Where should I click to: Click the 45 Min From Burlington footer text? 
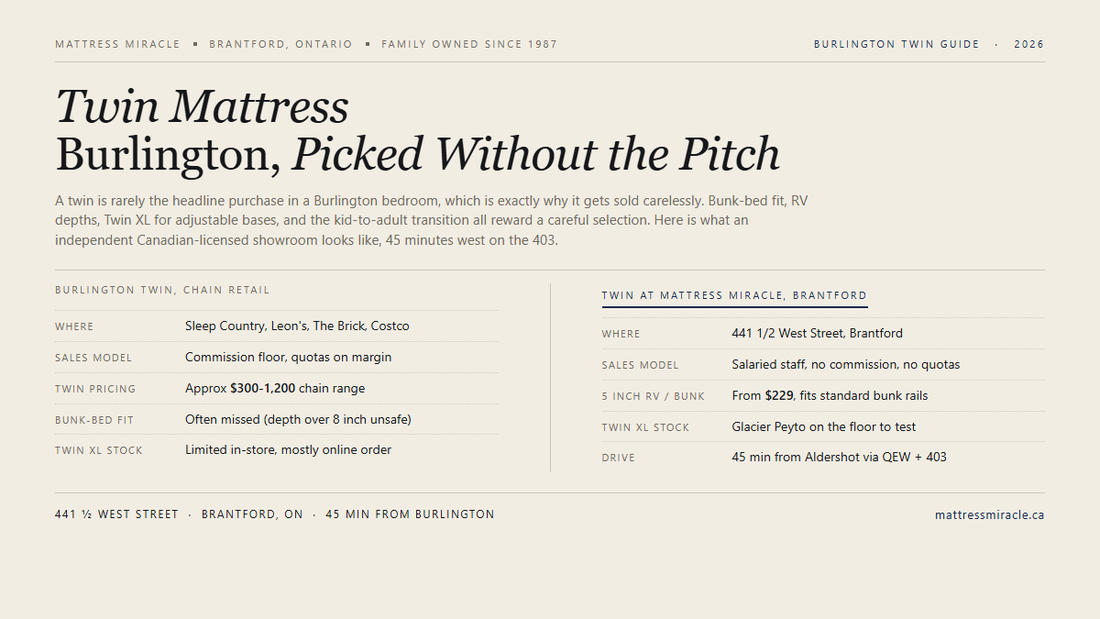pyautogui.click(x=410, y=514)
